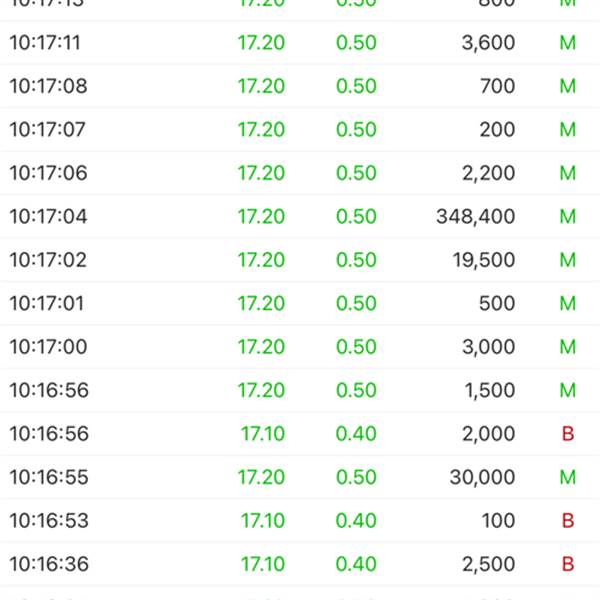Tap the 348,400 volume entry
Image resolution: width=600 pixels, height=600 pixels.
[x=476, y=217]
